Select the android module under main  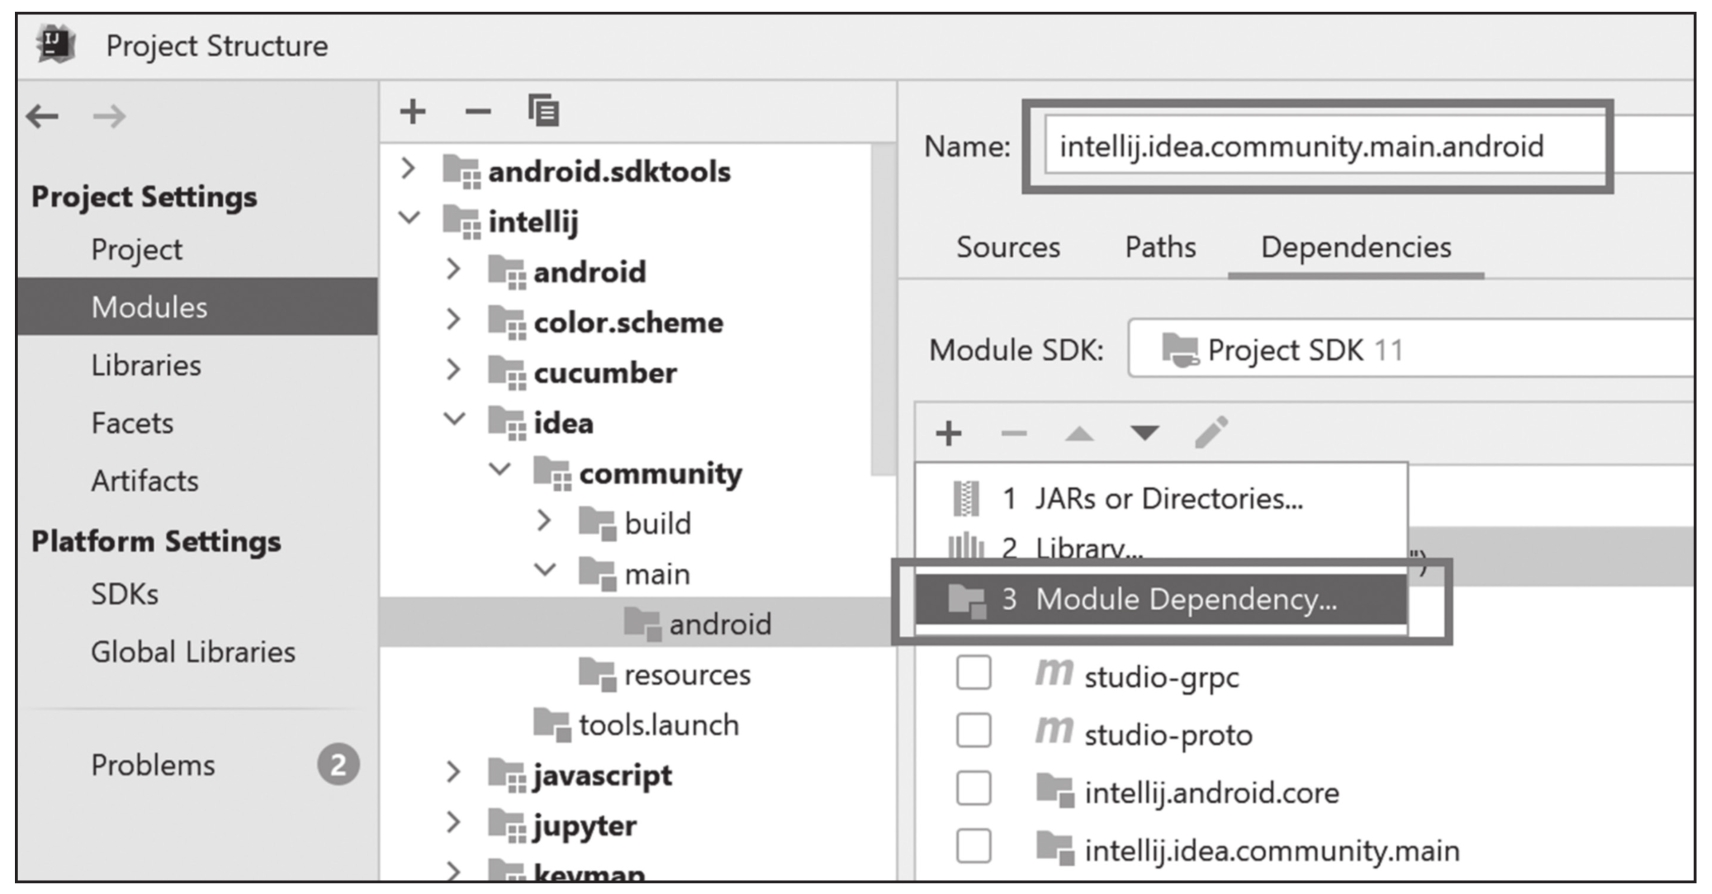point(638,623)
